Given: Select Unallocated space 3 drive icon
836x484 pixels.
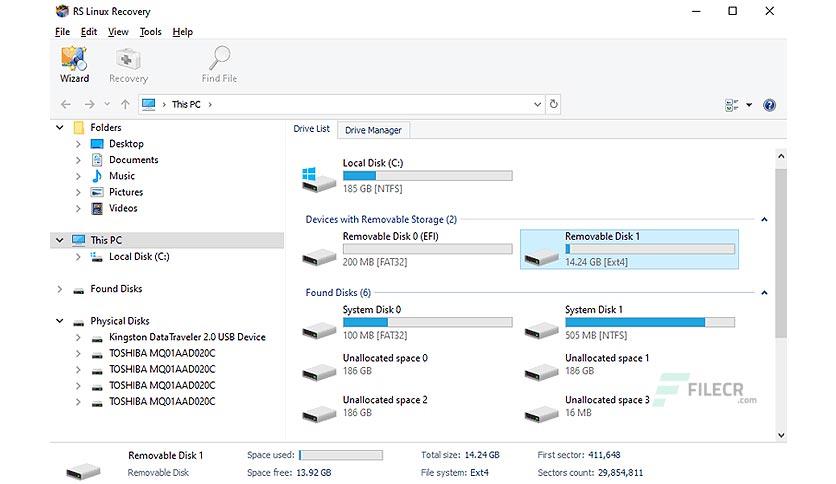Looking at the screenshot, I should [541, 414].
